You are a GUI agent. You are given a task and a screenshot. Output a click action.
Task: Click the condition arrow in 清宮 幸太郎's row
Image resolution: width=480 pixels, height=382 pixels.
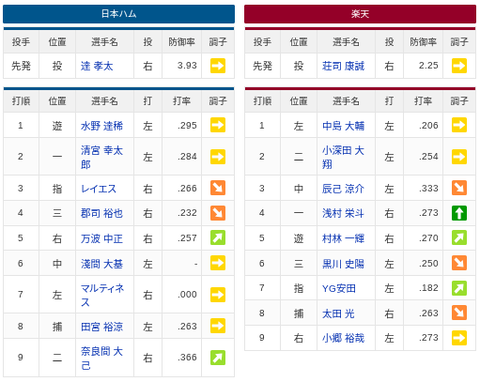click(218, 157)
